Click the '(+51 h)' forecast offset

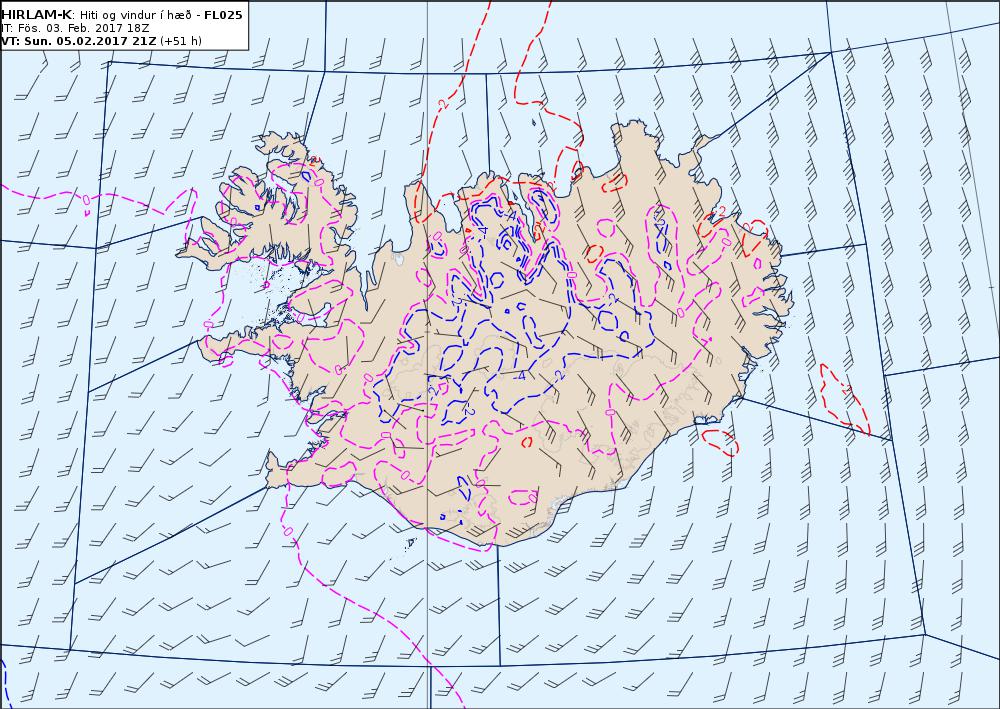pos(180,41)
